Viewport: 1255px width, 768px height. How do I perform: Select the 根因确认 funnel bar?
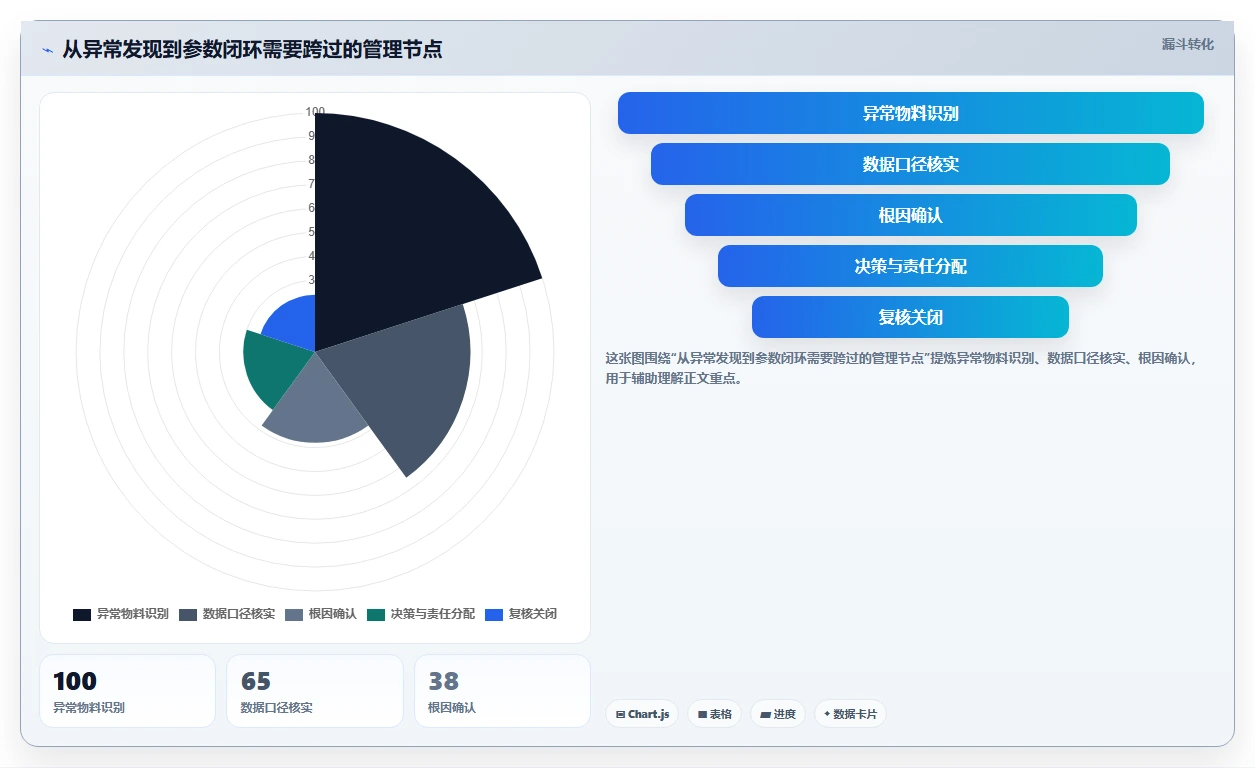pyautogui.click(x=910, y=215)
